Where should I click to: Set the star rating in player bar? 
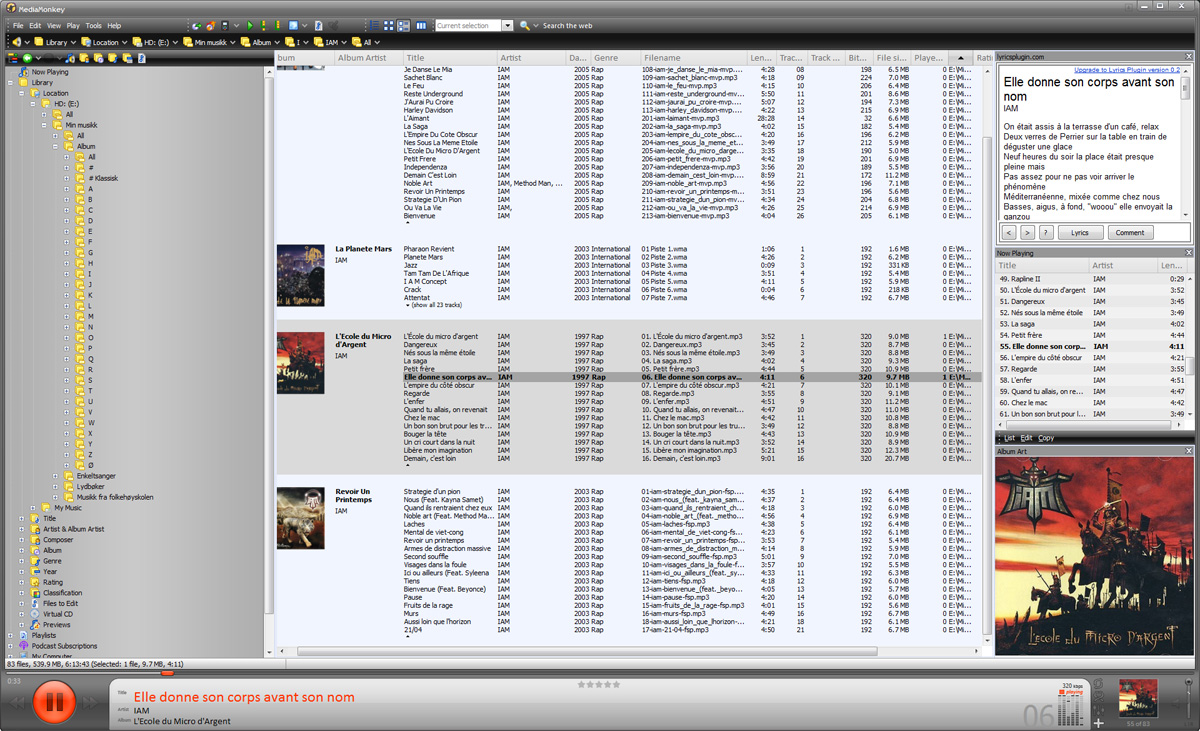(x=599, y=685)
